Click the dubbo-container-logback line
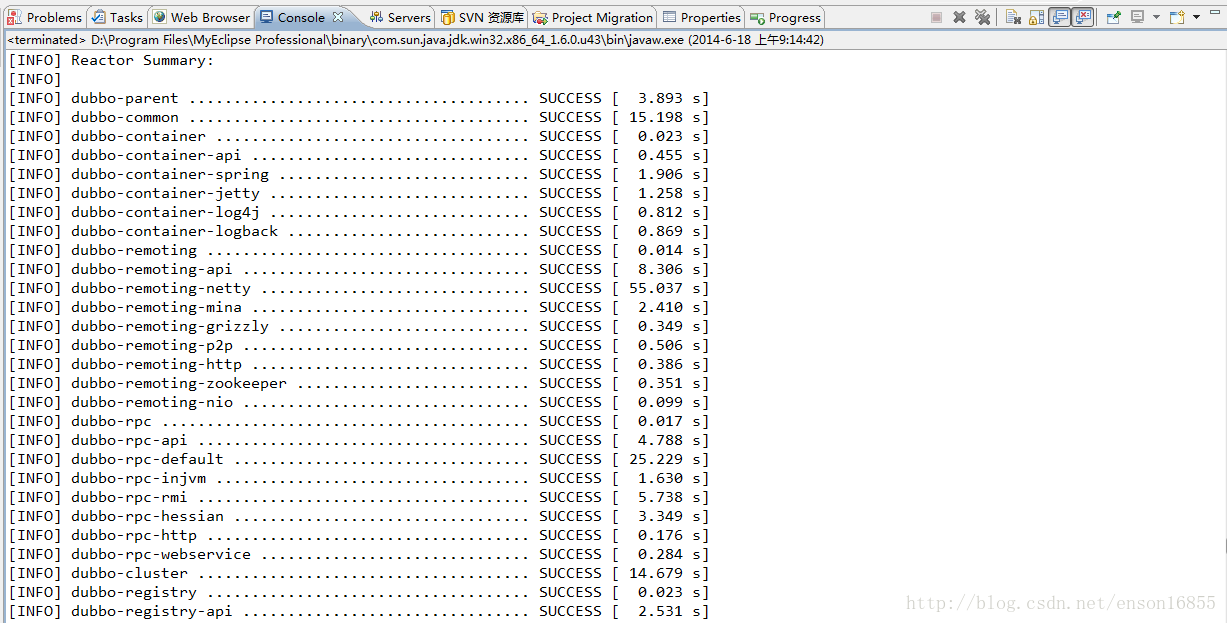 (359, 231)
